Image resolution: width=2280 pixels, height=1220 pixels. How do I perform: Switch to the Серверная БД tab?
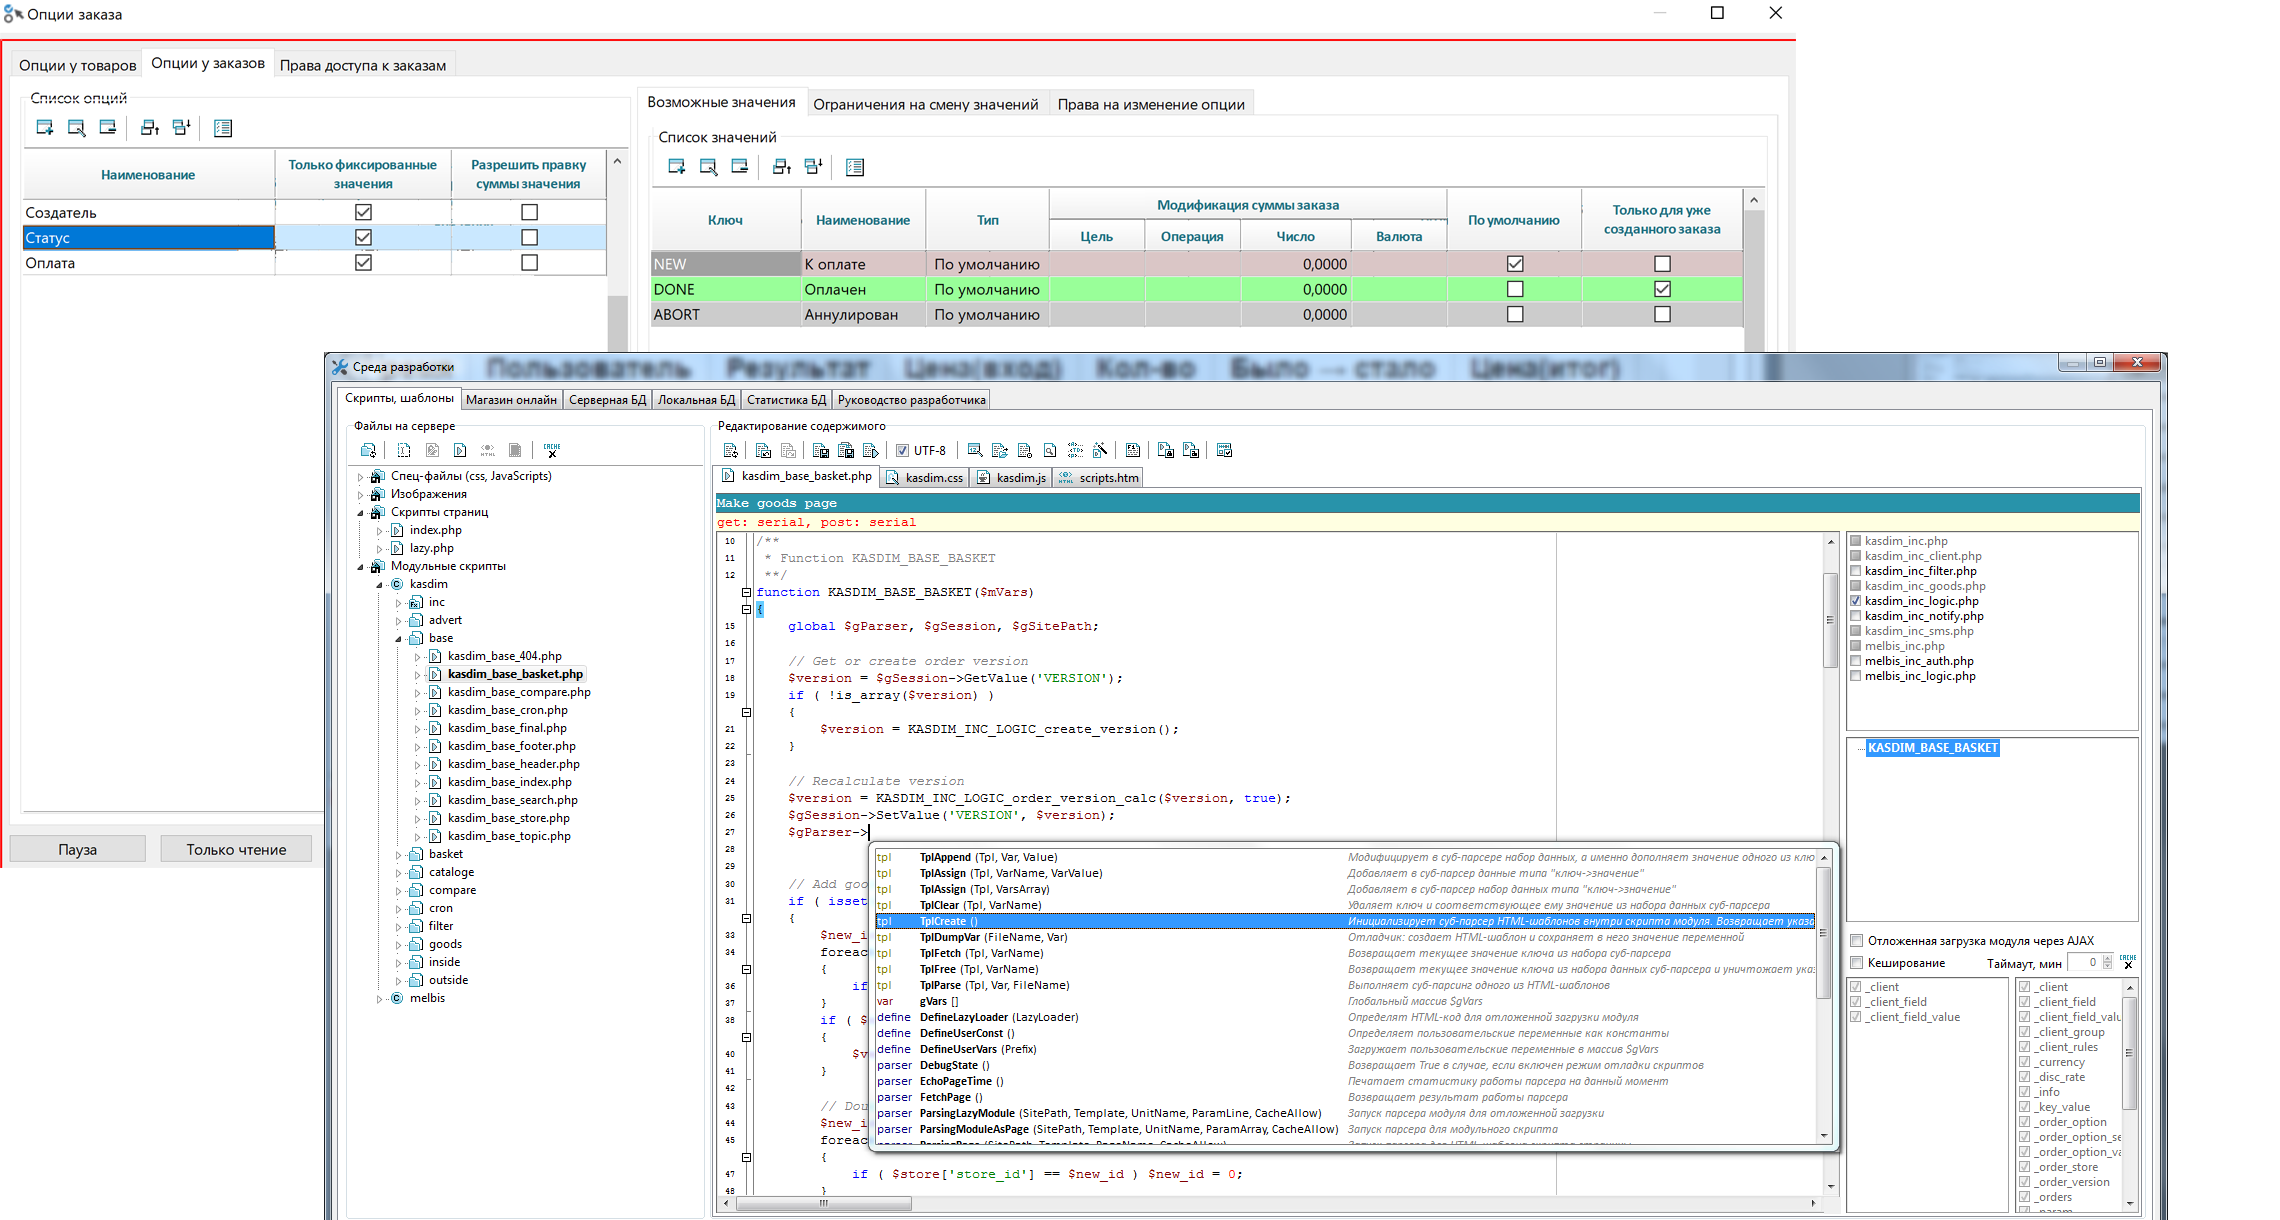click(x=607, y=400)
